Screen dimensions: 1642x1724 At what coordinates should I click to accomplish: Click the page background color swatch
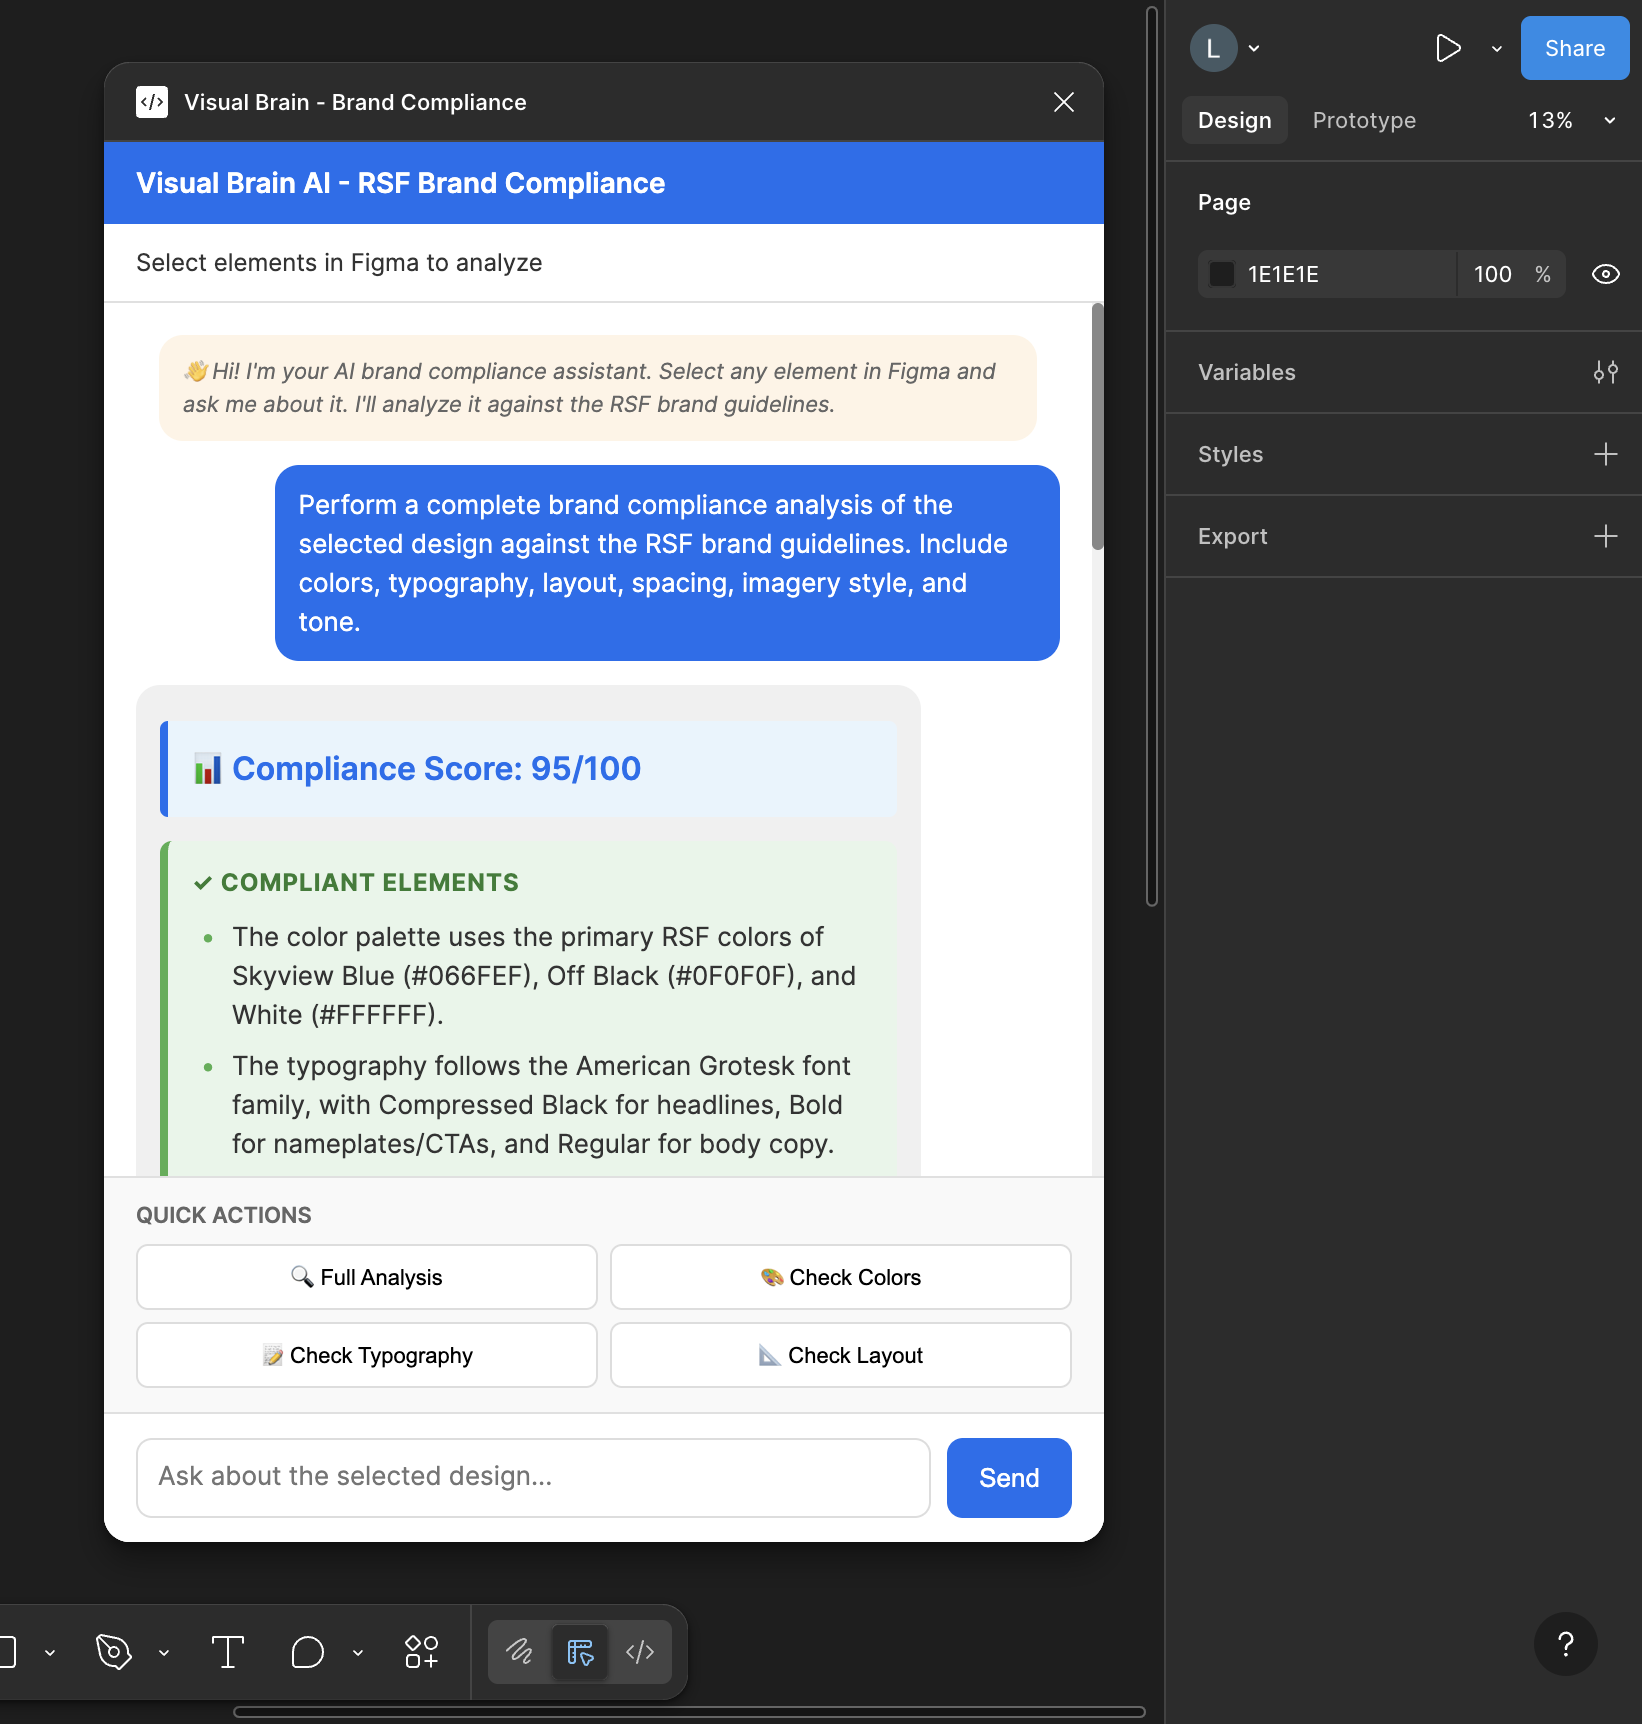pos(1222,274)
